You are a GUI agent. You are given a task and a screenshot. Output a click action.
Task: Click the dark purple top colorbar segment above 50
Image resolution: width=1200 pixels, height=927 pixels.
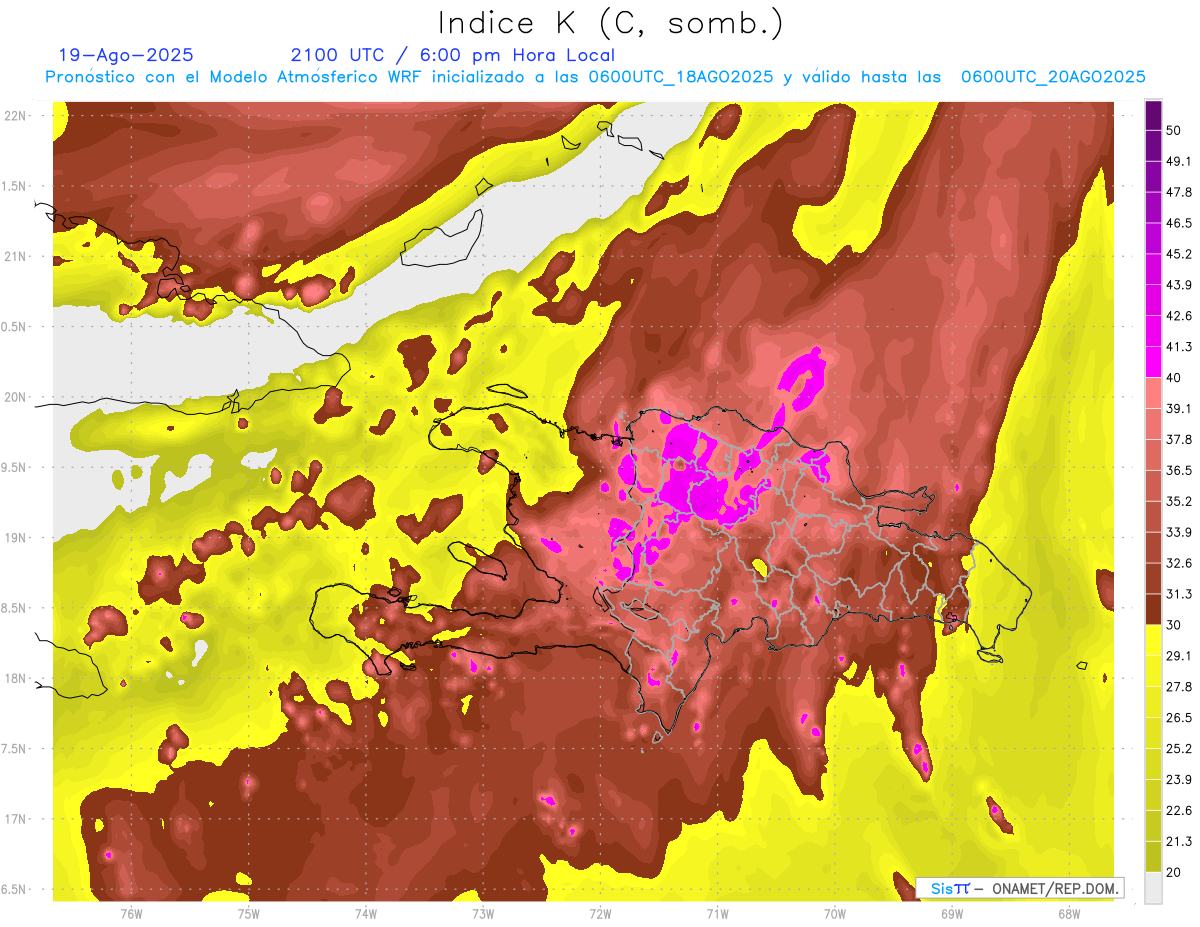click(x=1153, y=116)
